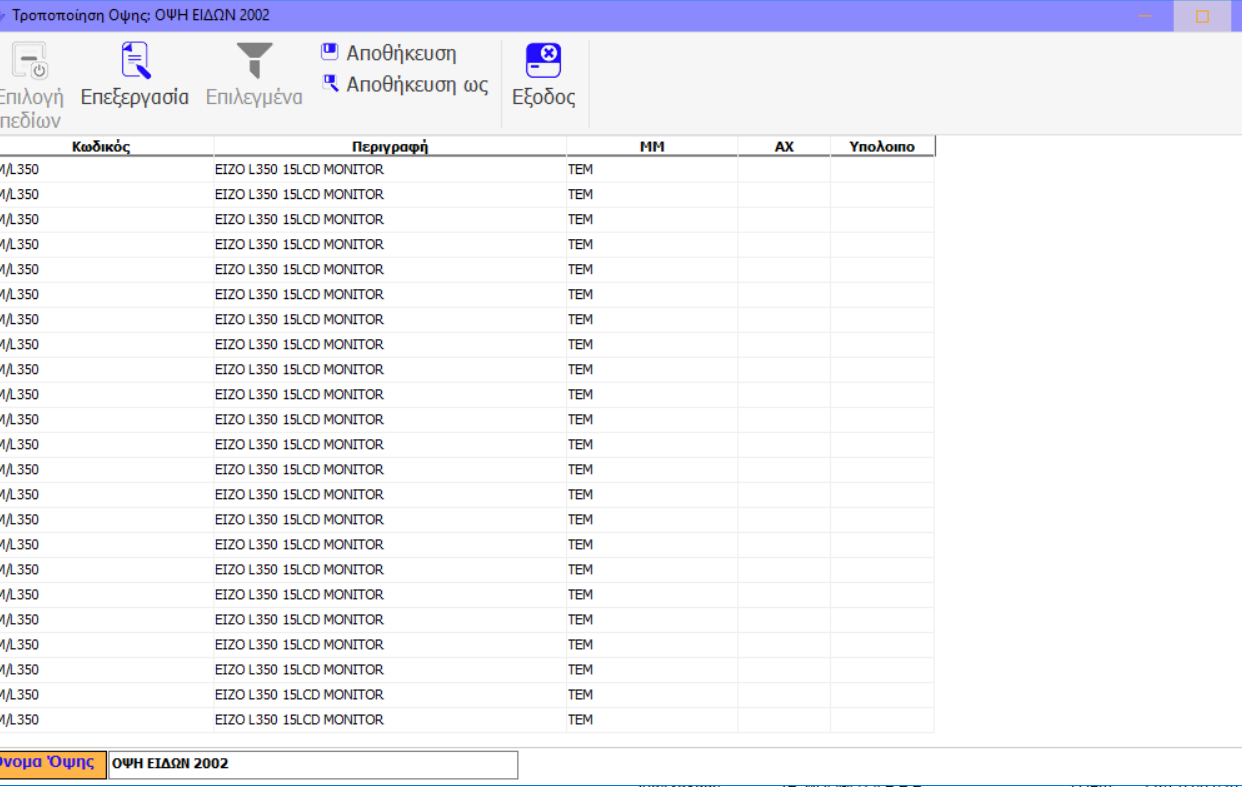Maximize the Τροποποίηση Οψης window
This screenshot has width=1242, height=787.
pos(1202,16)
